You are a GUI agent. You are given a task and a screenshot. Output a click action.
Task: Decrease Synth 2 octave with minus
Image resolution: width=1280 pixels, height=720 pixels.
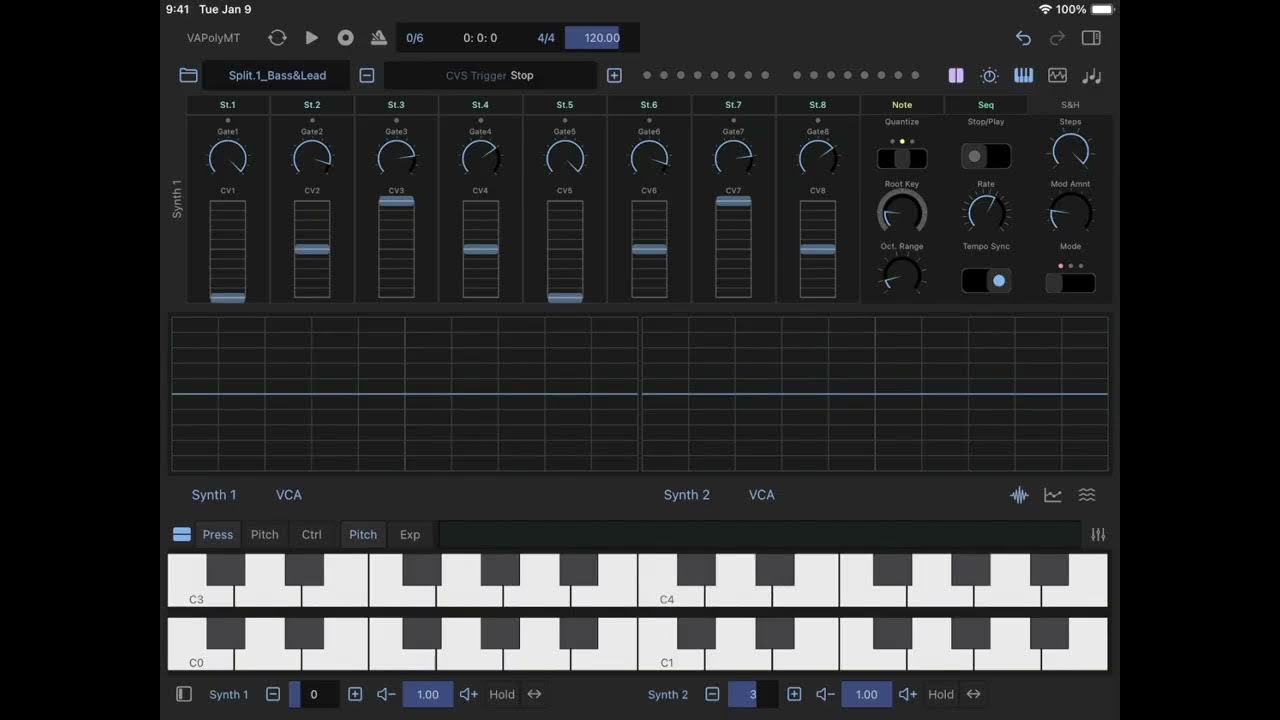[x=712, y=694]
